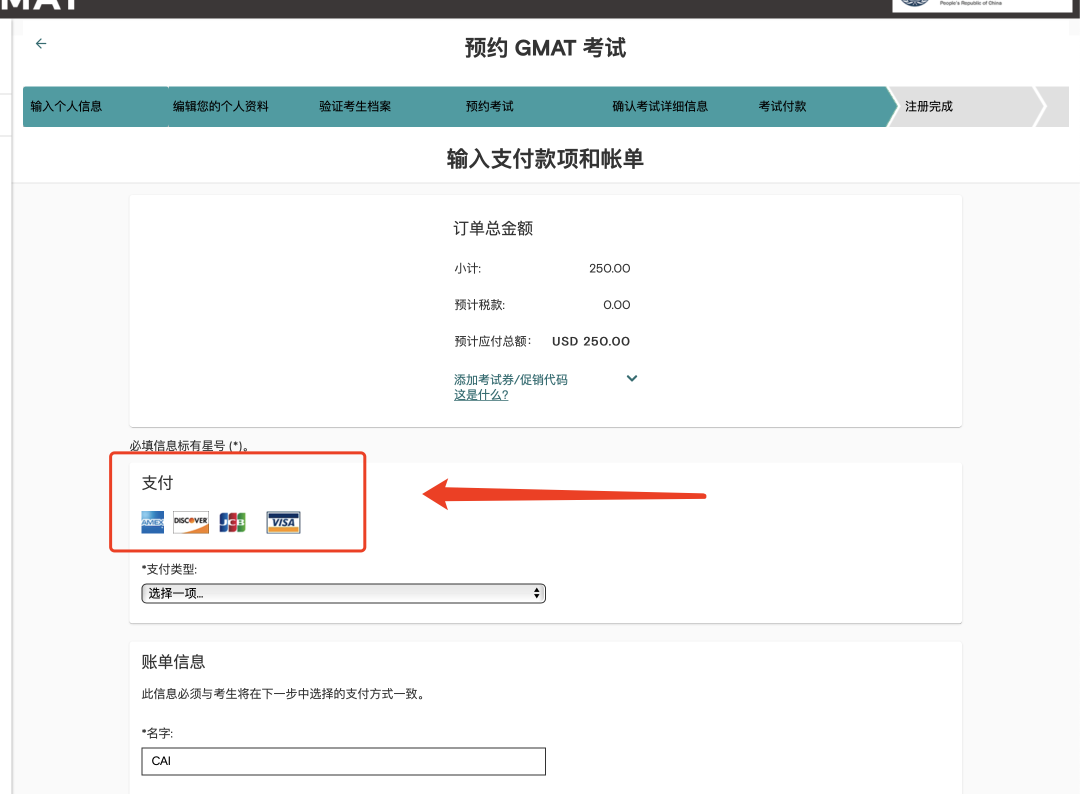
Task: Open the 确认考试详细信息 step
Action: [x=660, y=106]
